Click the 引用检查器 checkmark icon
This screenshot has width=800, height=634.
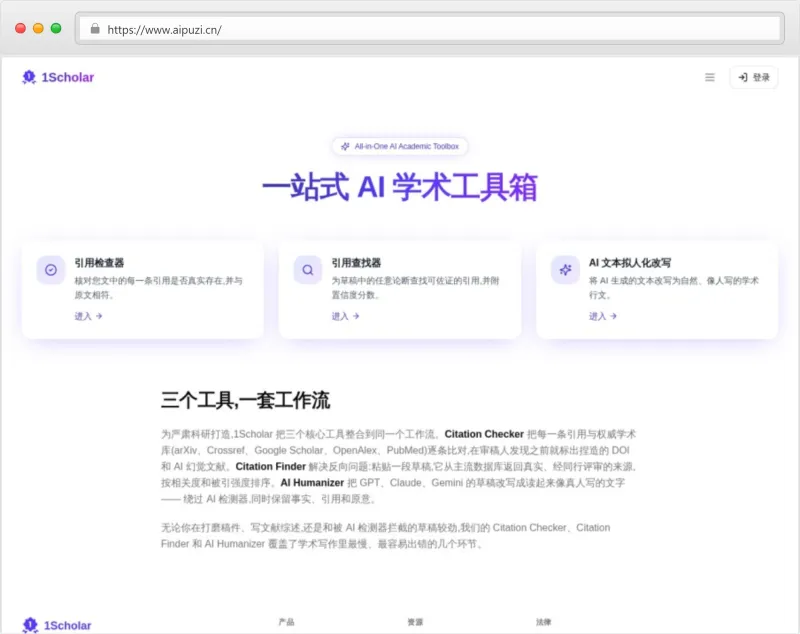click(51, 270)
